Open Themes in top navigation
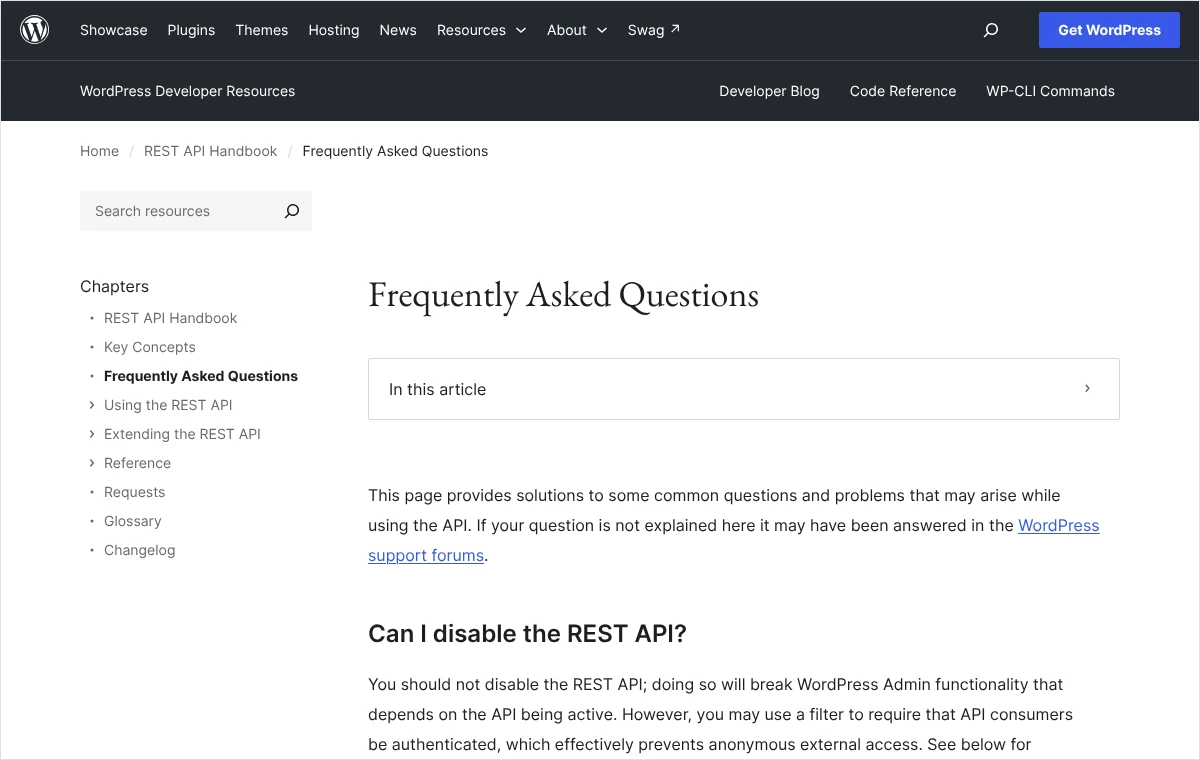Screen dimensions: 1200x760 [262, 30]
